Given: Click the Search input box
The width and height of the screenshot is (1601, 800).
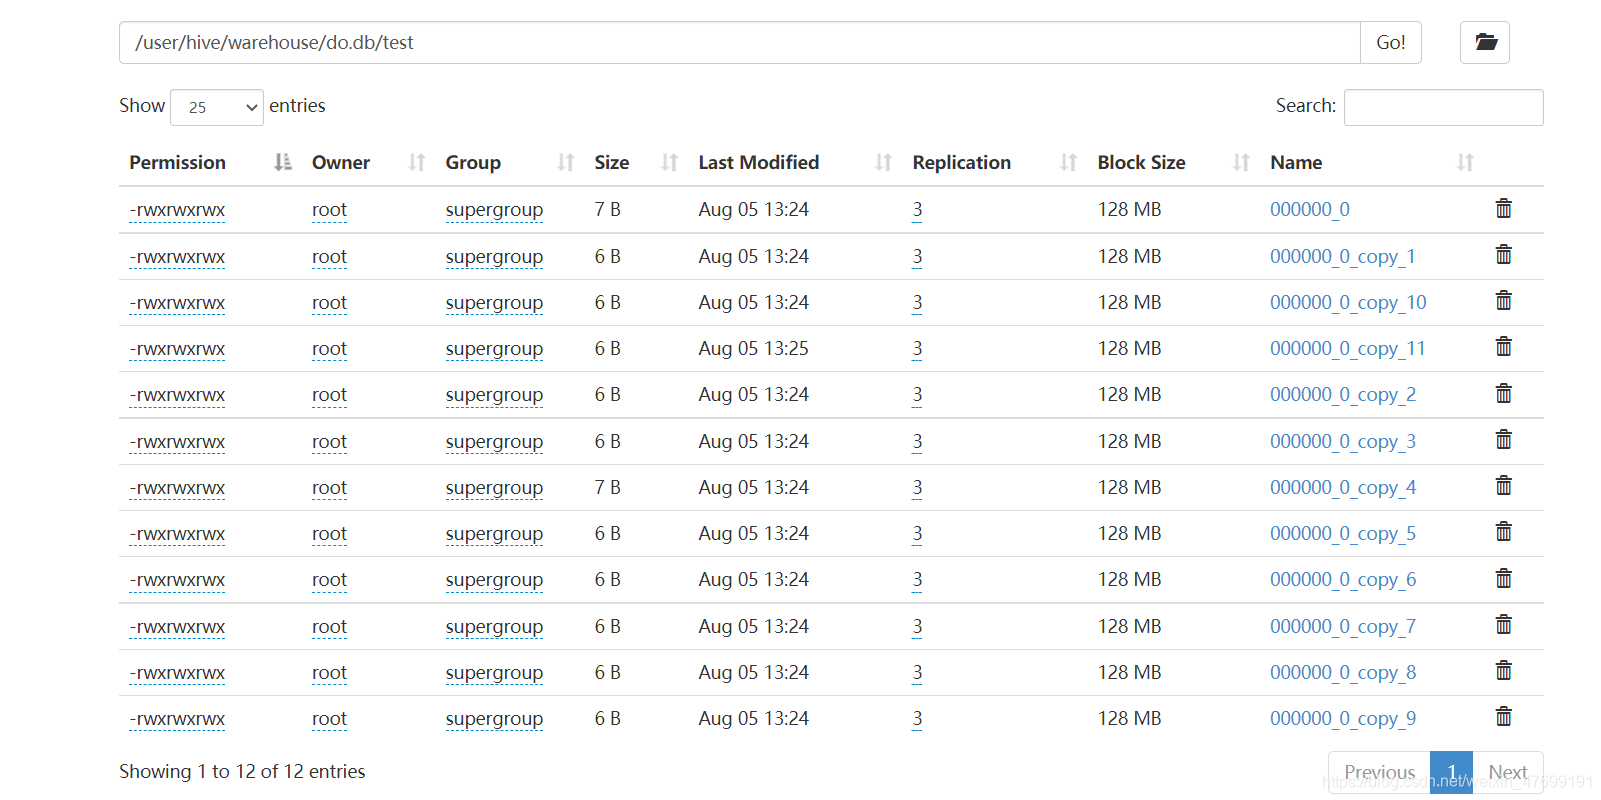Looking at the screenshot, I should tap(1444, 107).
